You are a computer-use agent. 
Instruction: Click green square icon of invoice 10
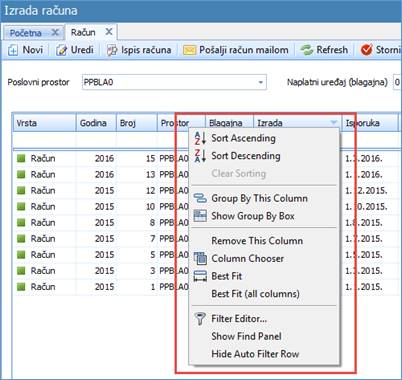coord(21,206)
